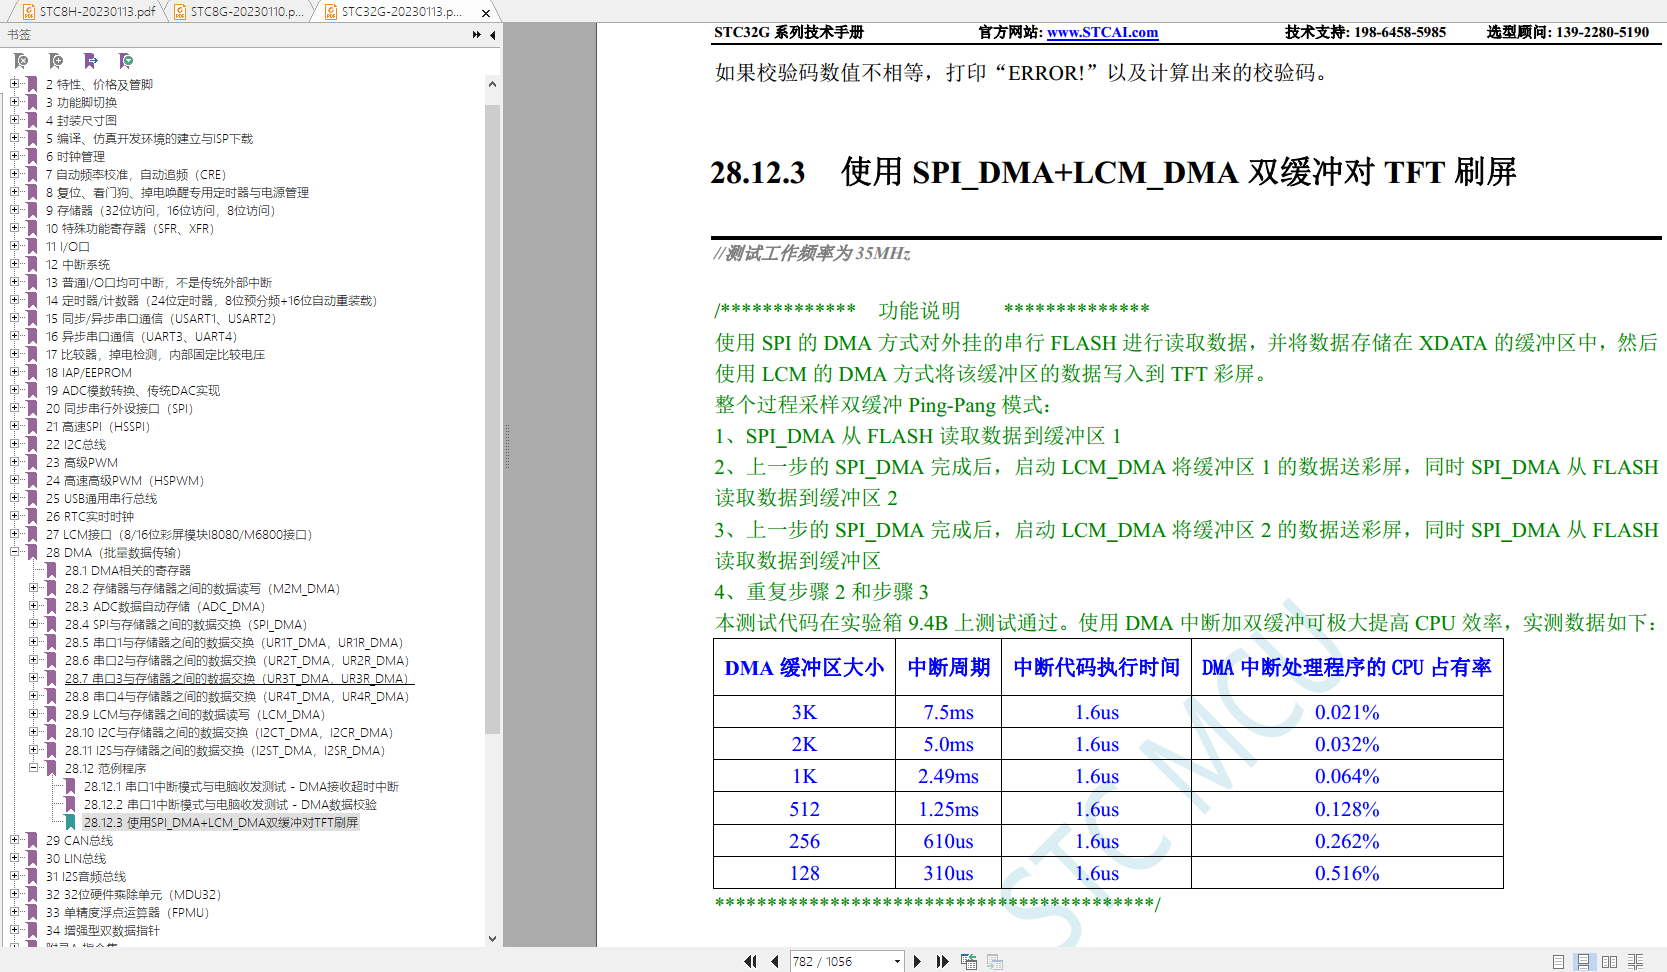This screenshot has height=972, width=1667.
Task: Open the page number dropdown arrow
Action: coord(897,962)
